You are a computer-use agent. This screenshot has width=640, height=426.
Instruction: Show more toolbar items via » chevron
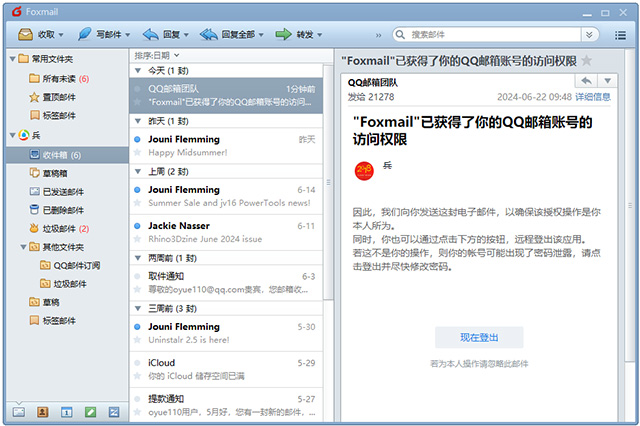378,35
